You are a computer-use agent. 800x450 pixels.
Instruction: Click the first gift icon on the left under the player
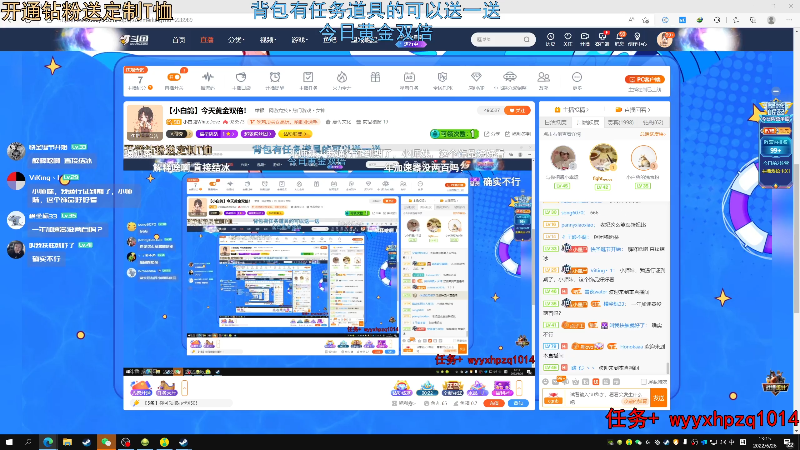coord(141,388)
